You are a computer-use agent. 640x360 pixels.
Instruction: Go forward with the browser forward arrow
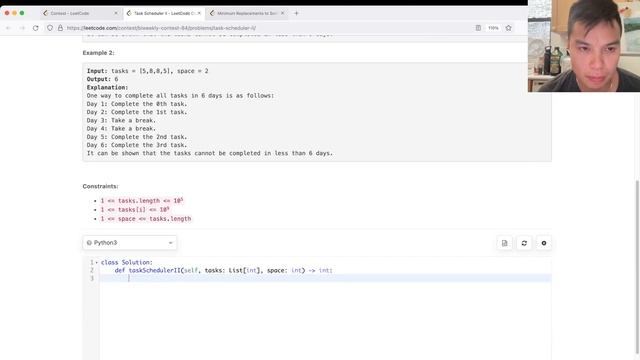coord(22,28)
